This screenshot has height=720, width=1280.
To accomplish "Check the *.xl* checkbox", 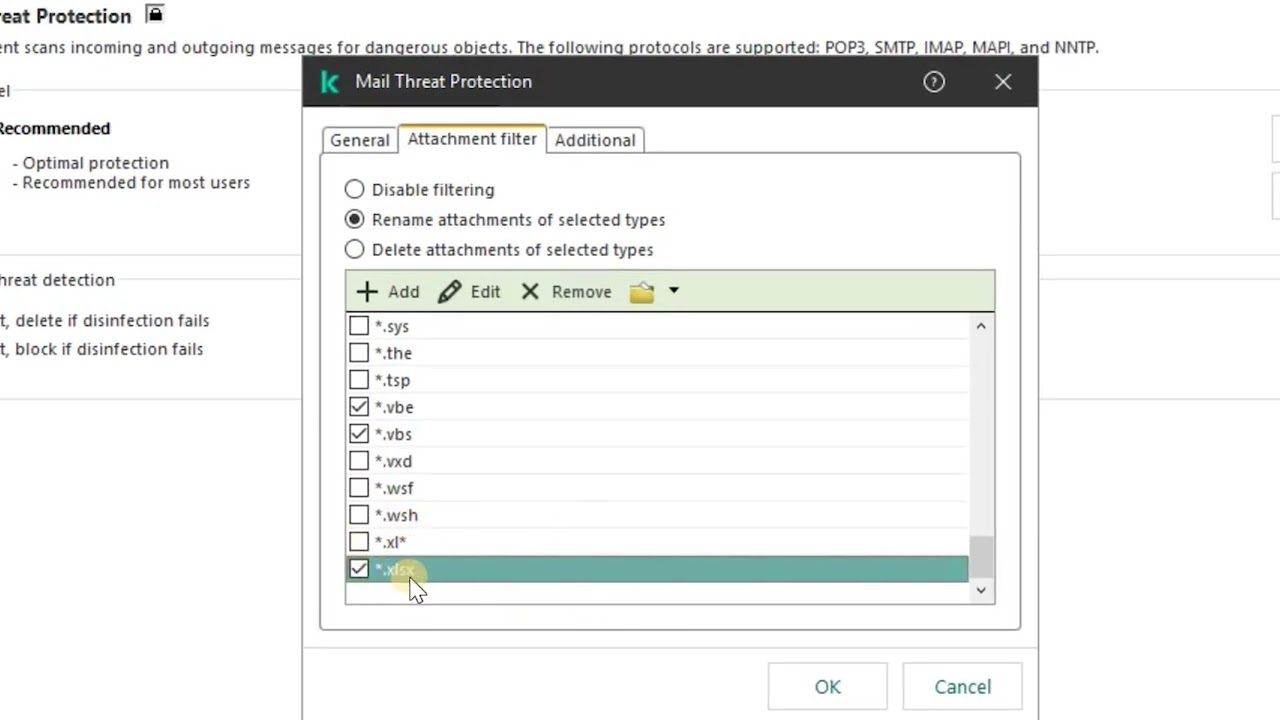I will coord(359,542).
